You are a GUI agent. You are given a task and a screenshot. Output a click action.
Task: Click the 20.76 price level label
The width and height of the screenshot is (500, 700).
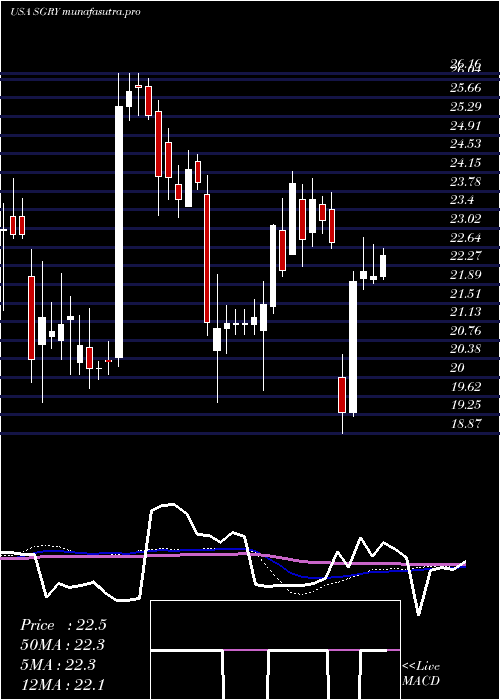pos(466,330)
